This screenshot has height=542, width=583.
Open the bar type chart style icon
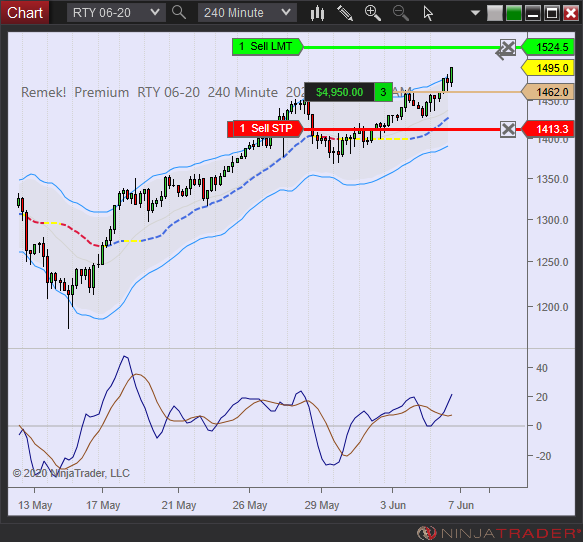click(x=318, y=13)
